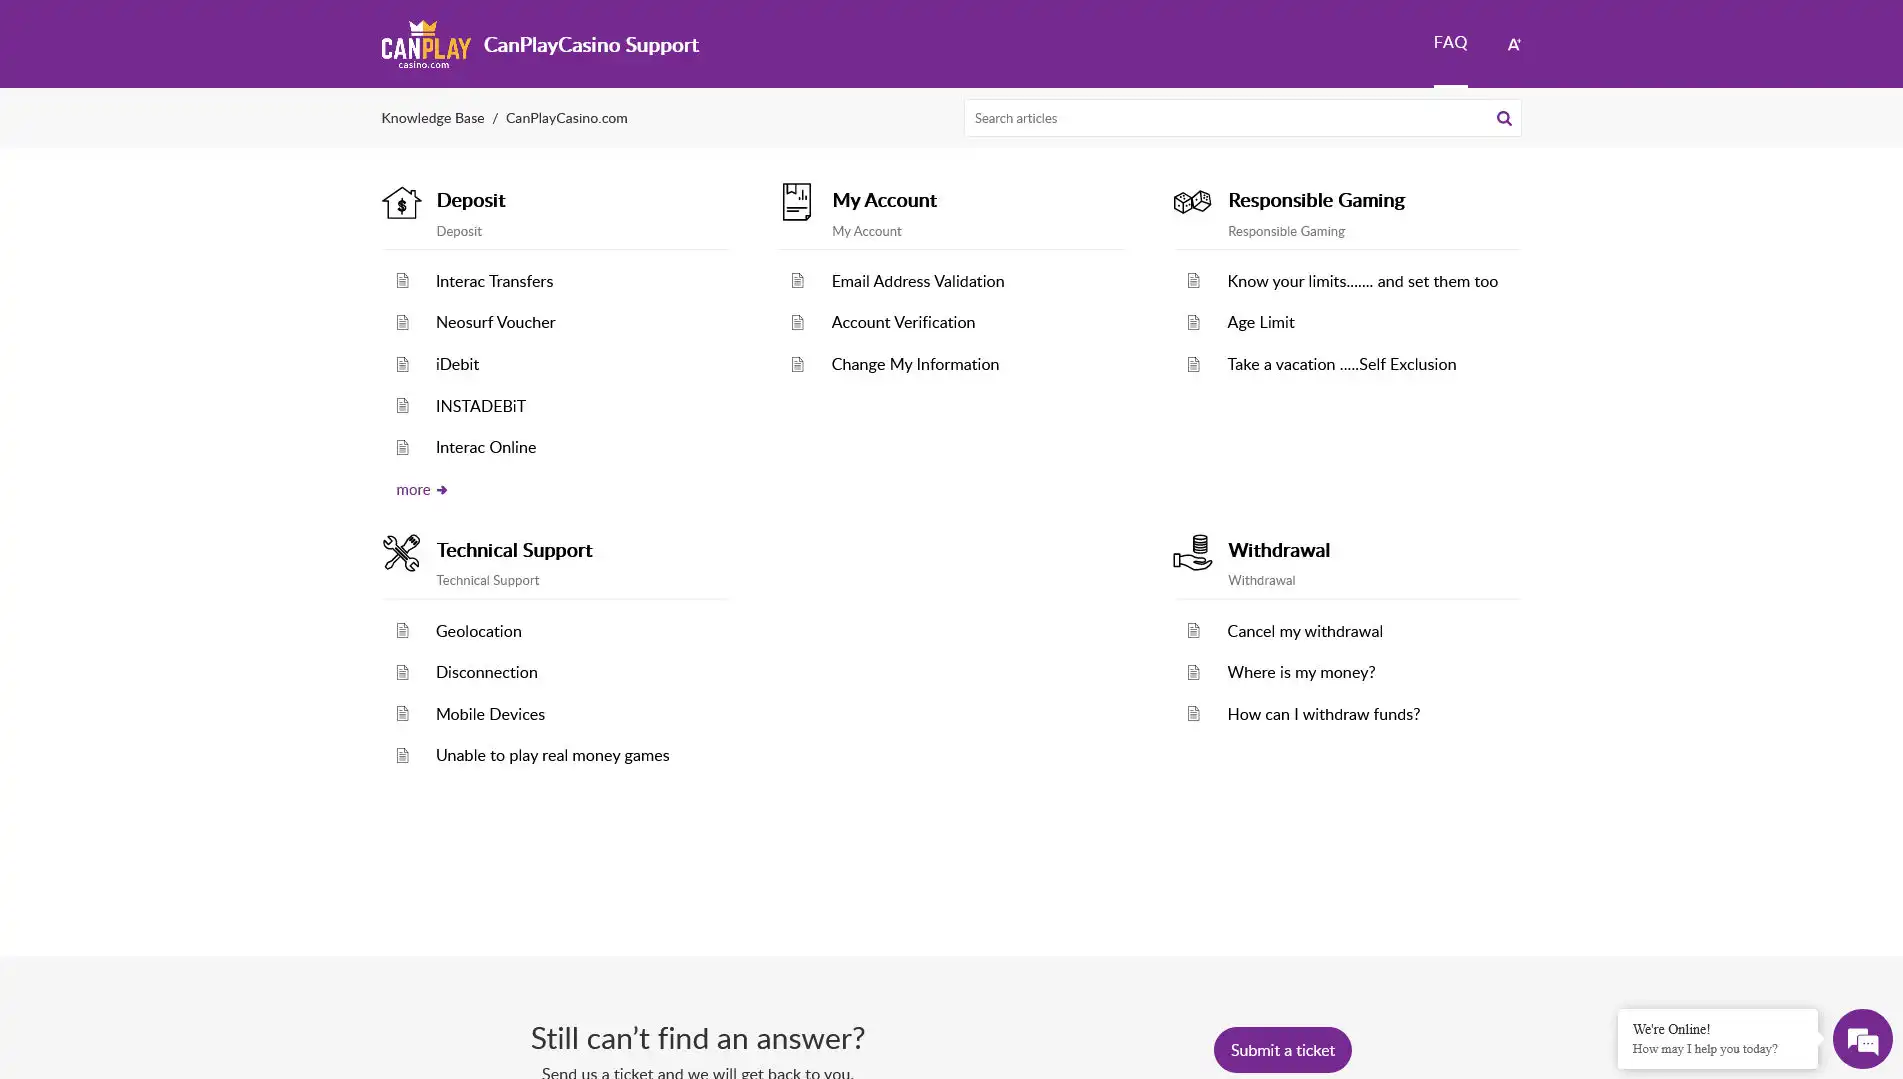
Task: Open the Technical Support category heading
Action: pos(514,550)
